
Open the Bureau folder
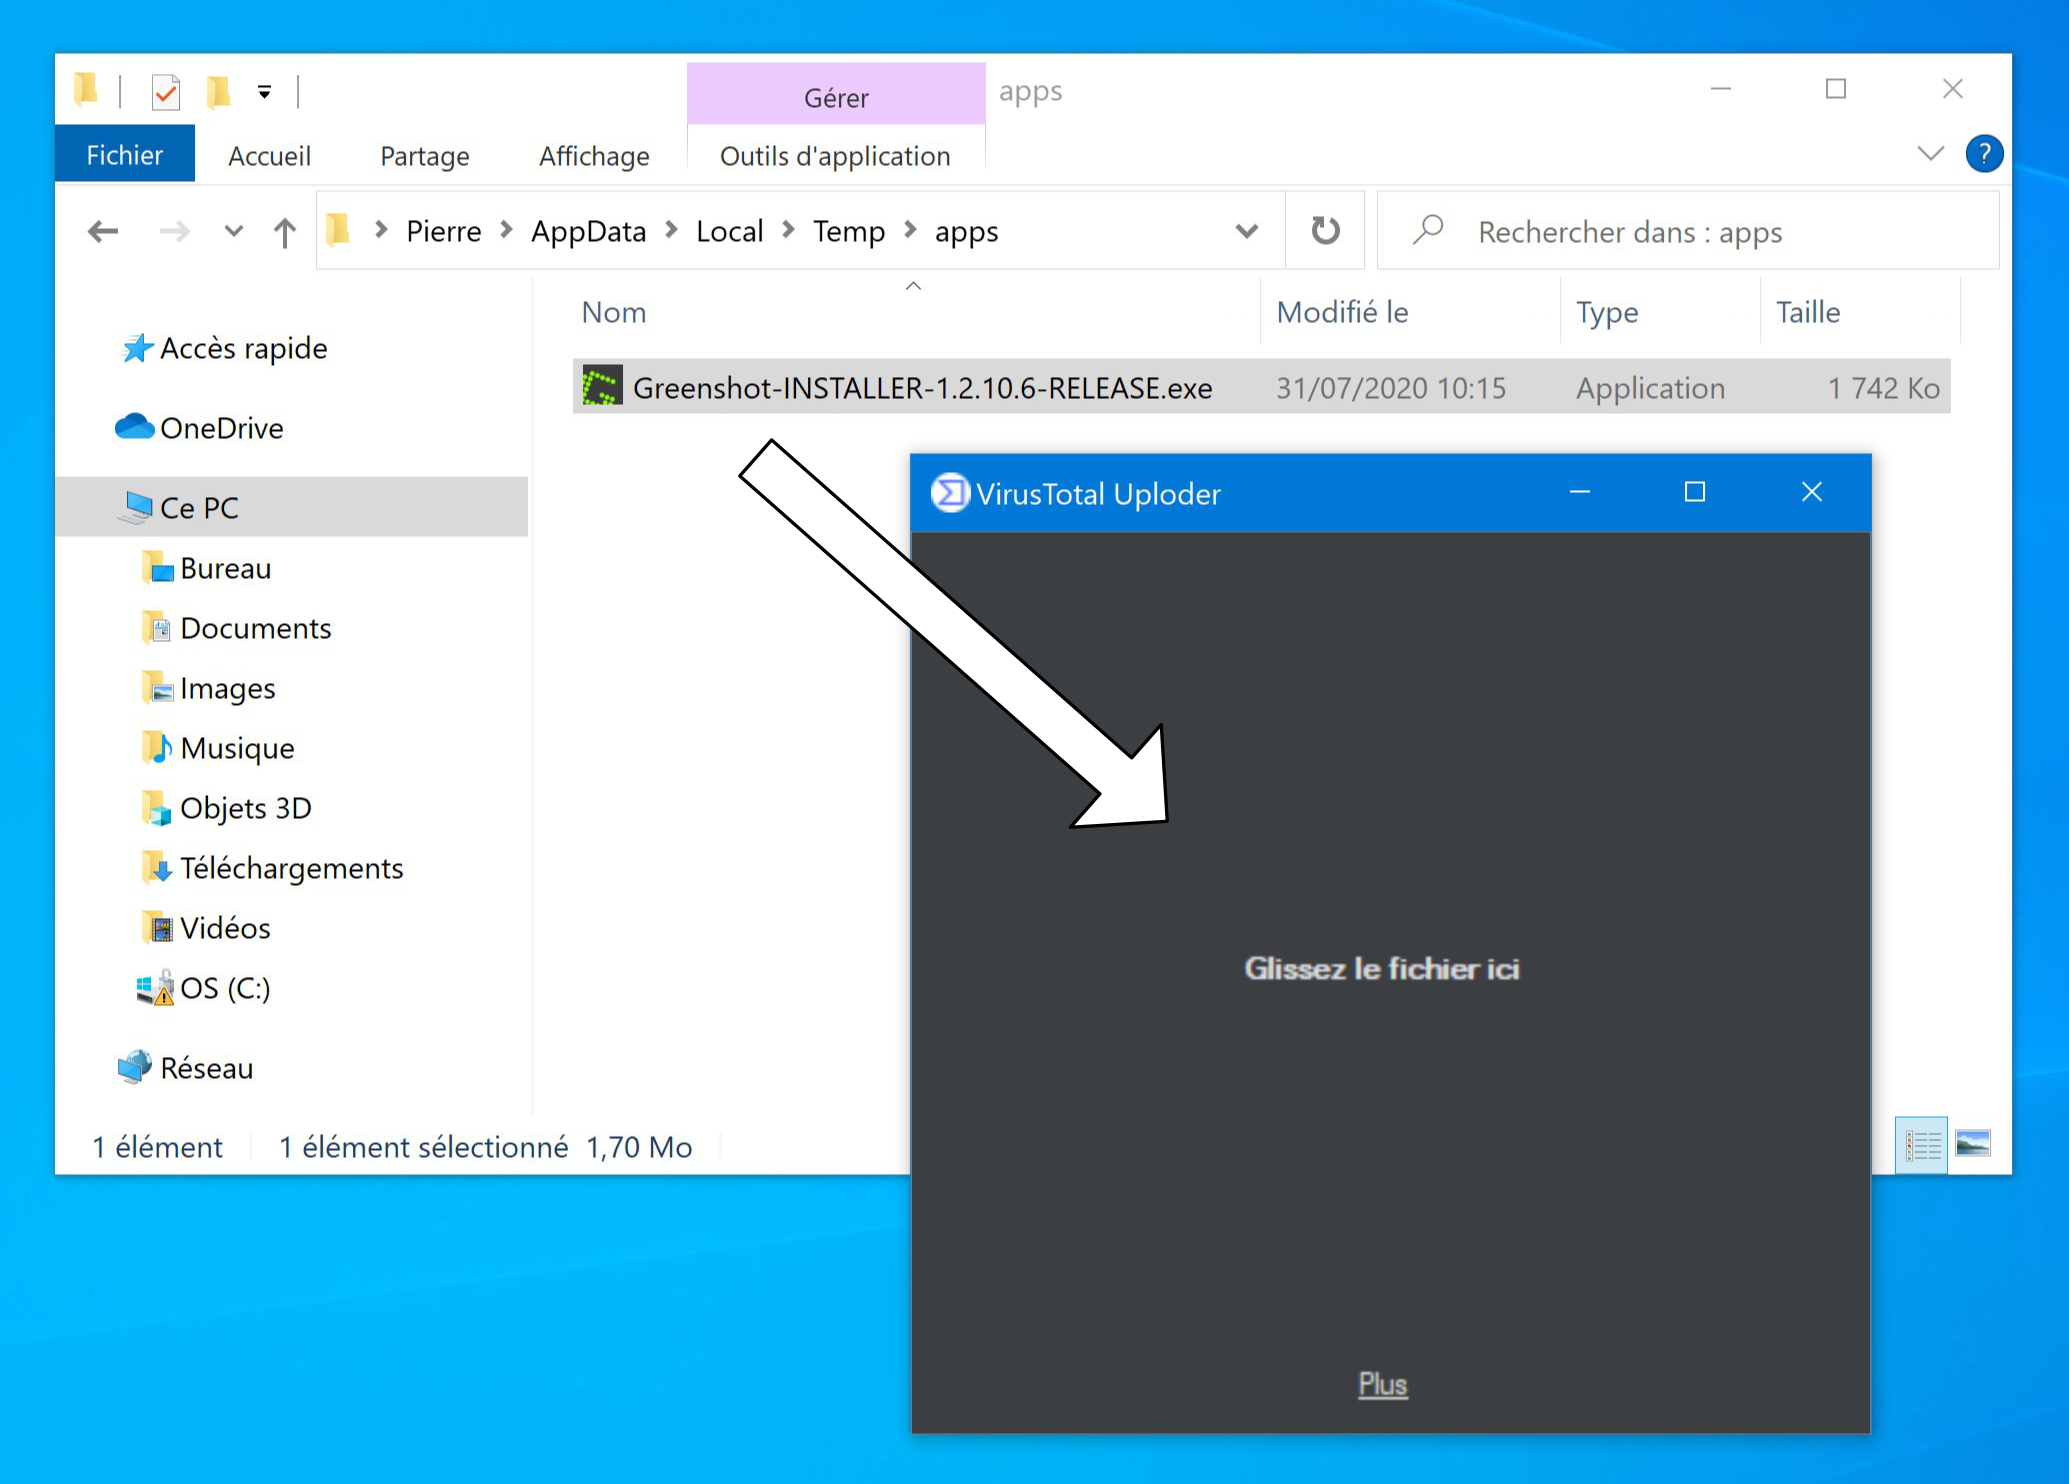(x=225, y=568)
